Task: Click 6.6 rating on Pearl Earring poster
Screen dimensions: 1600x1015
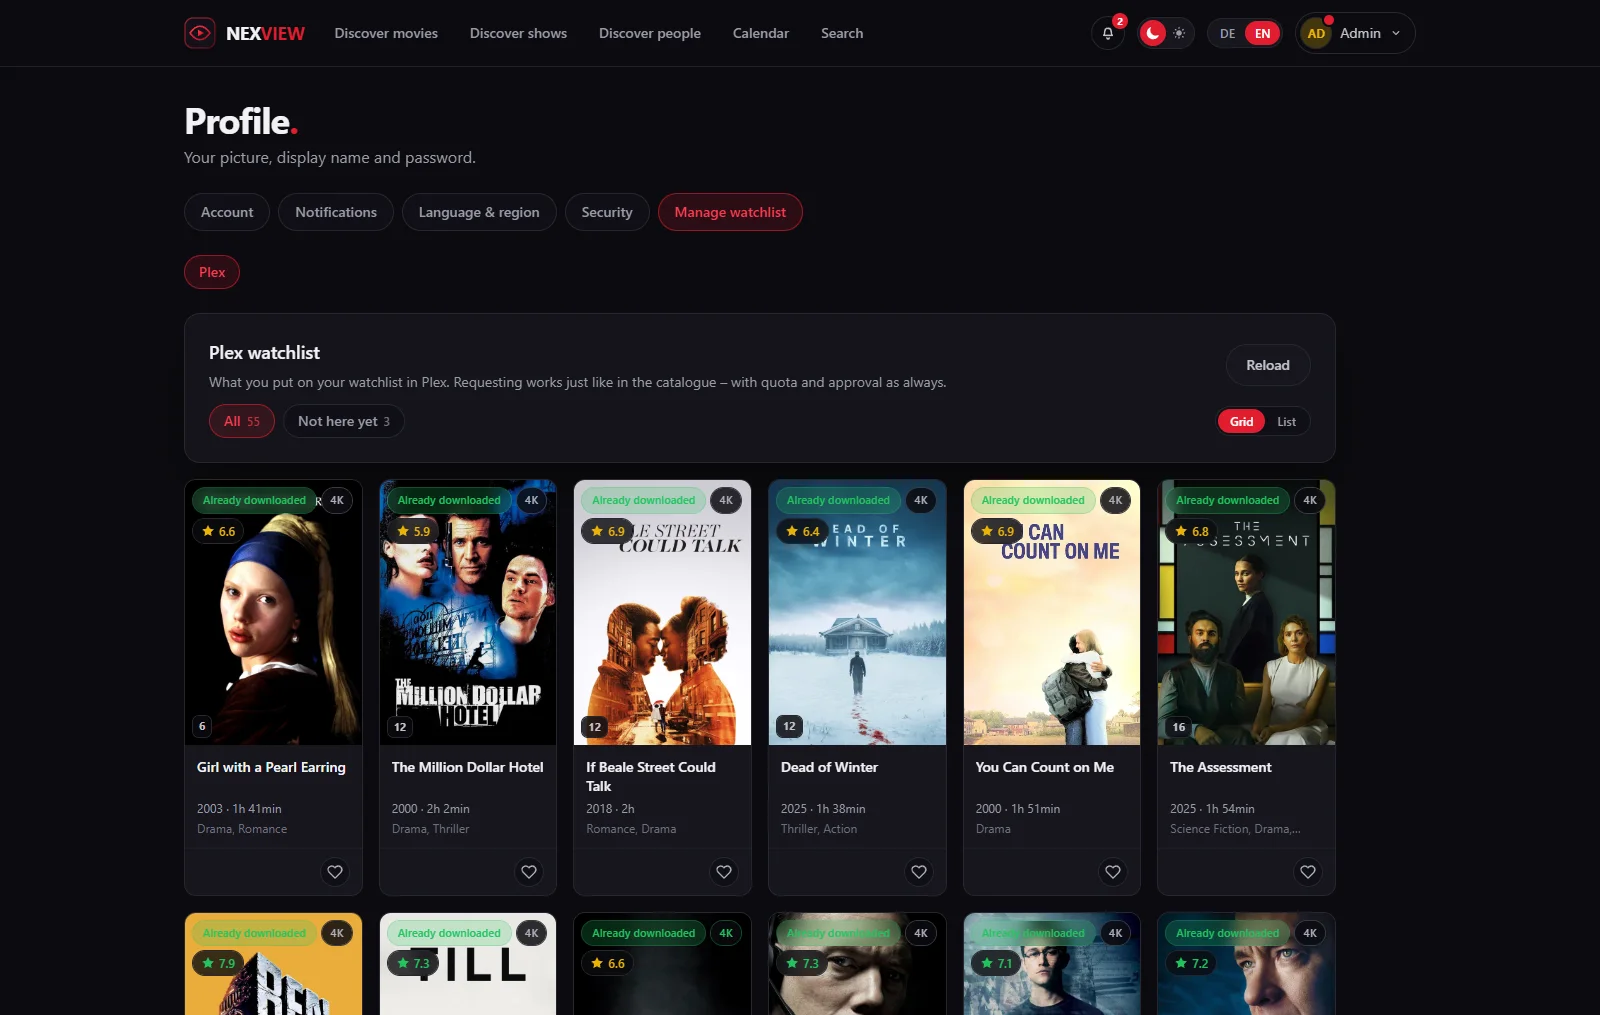Action: point(219,531)
